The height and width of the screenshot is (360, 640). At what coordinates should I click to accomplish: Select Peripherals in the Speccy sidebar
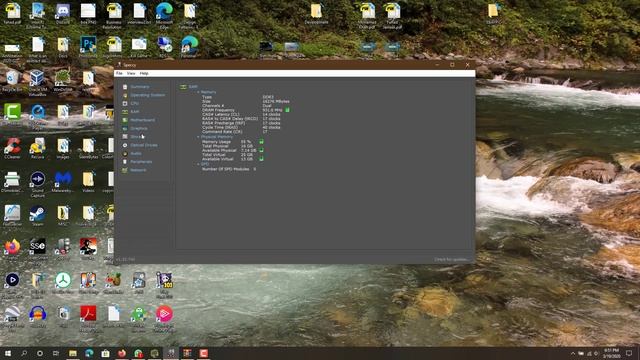point(141,162)
